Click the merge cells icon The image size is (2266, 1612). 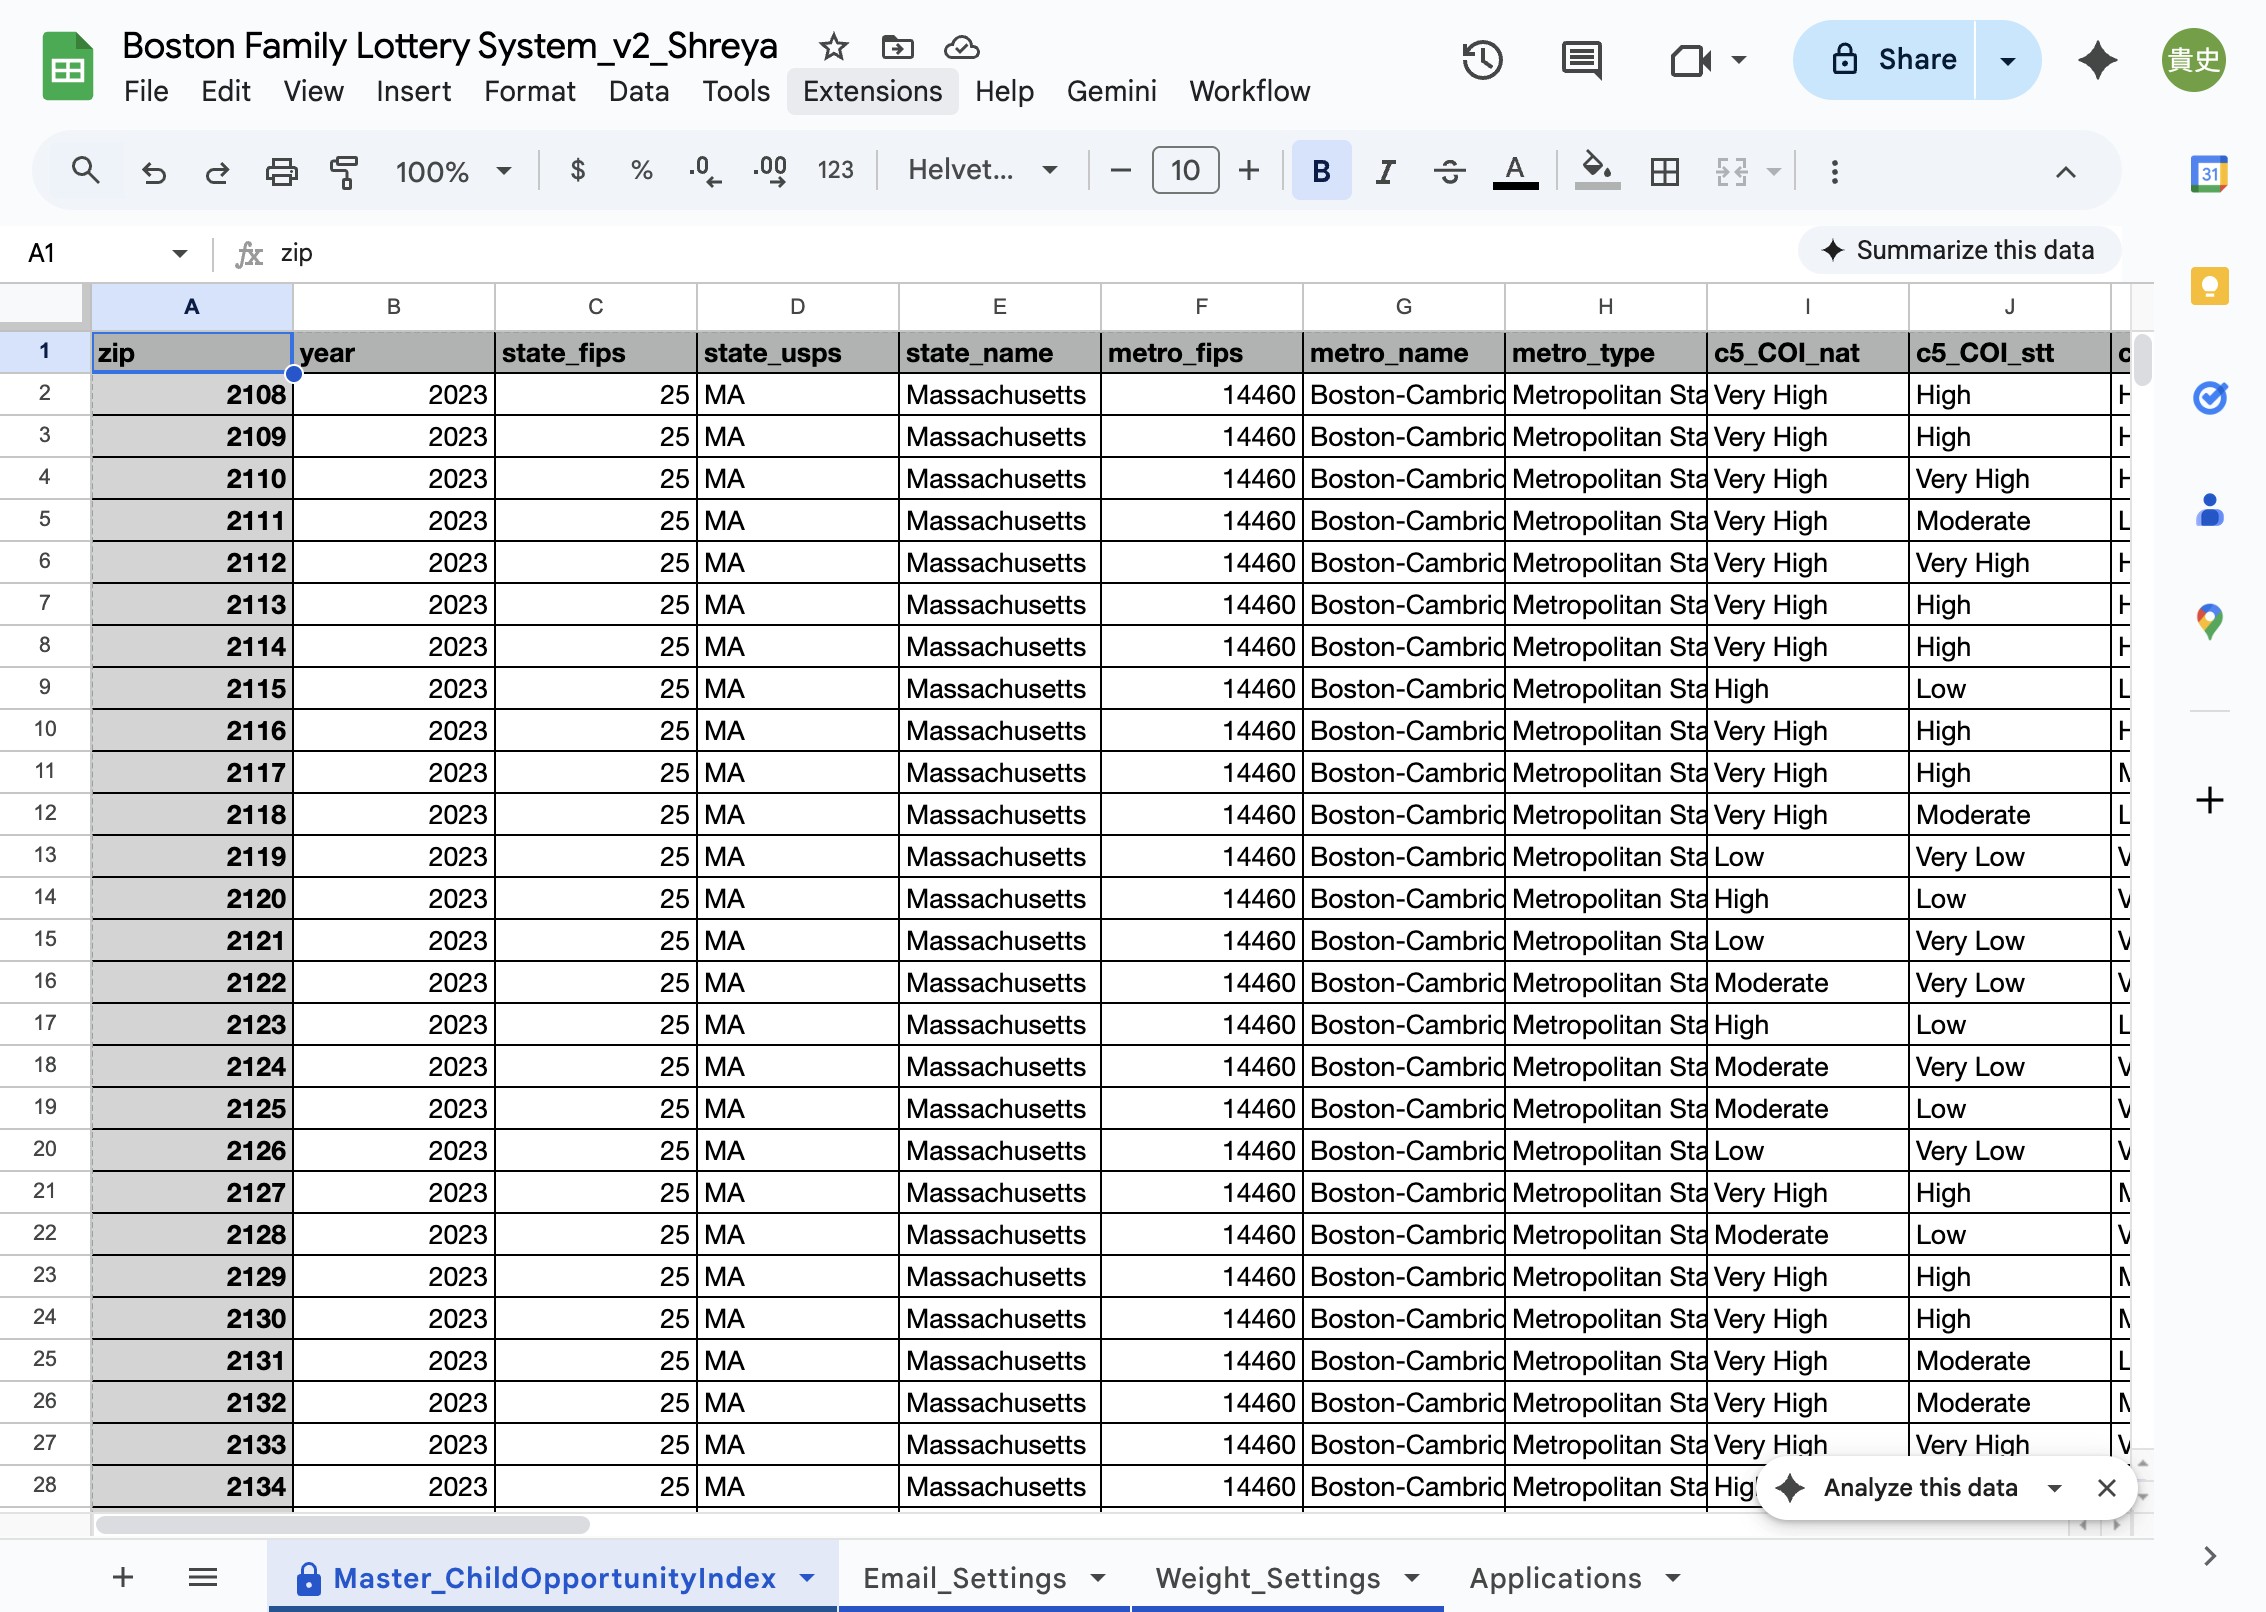(x=1732, y=172)
